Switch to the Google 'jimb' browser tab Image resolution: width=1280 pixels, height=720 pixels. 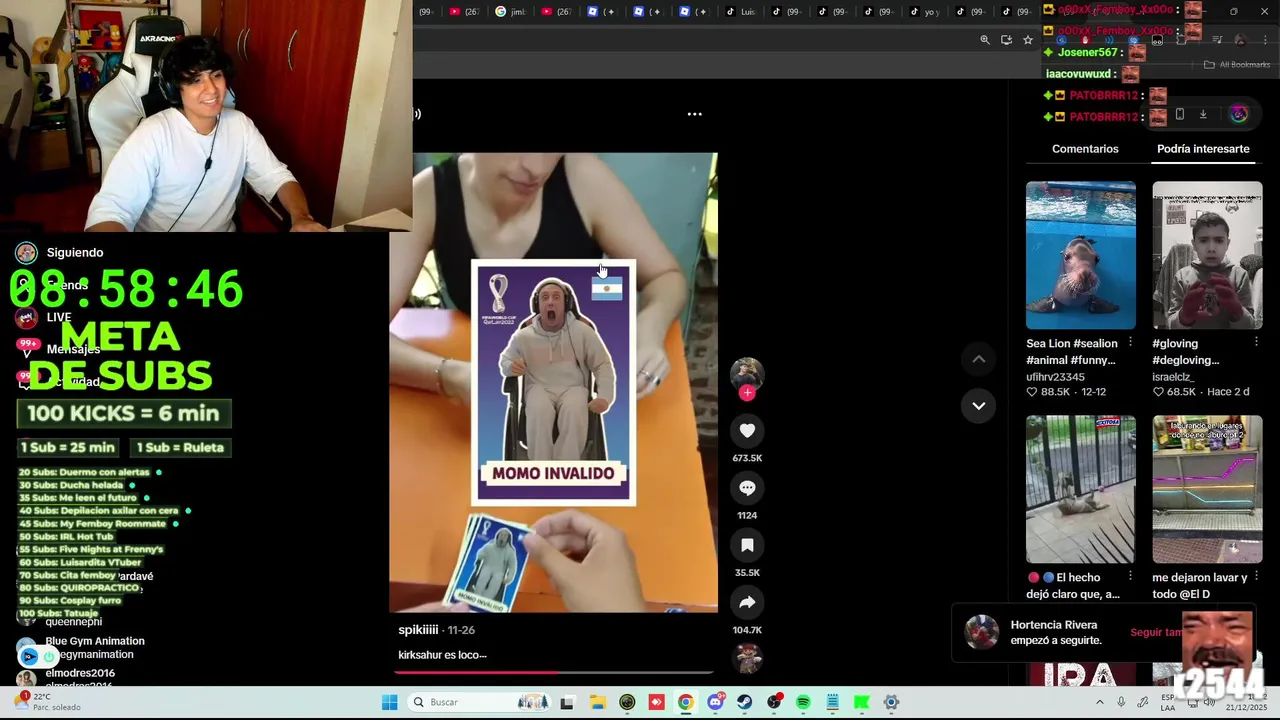point(510,12)
